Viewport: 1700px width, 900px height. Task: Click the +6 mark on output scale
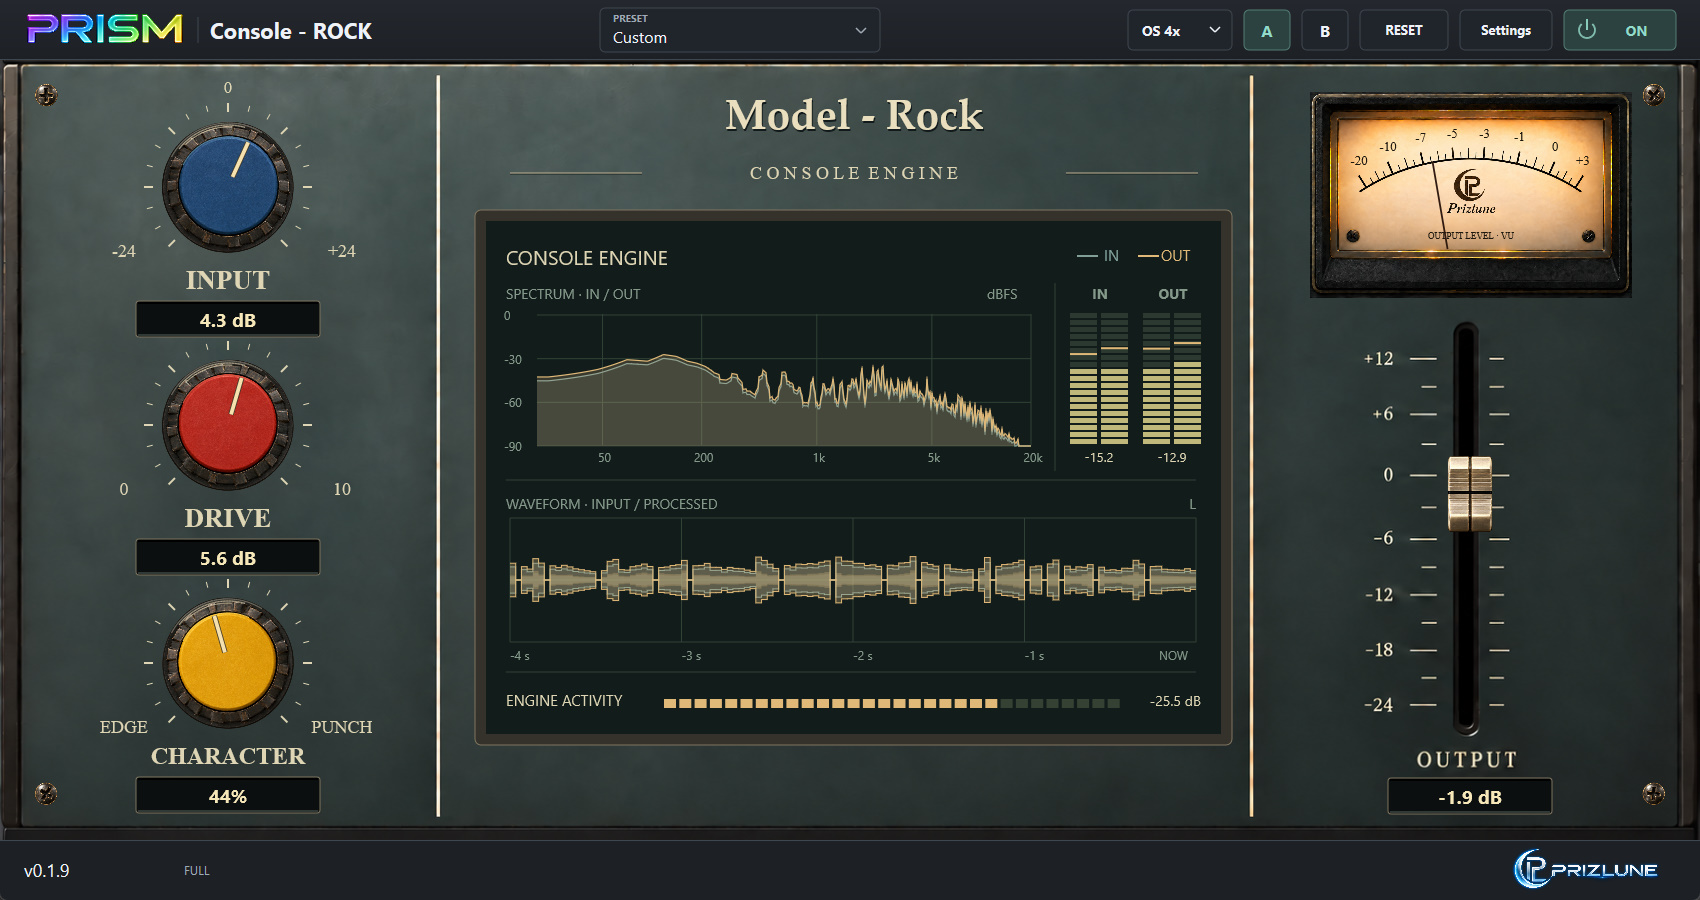(1382, 414)
